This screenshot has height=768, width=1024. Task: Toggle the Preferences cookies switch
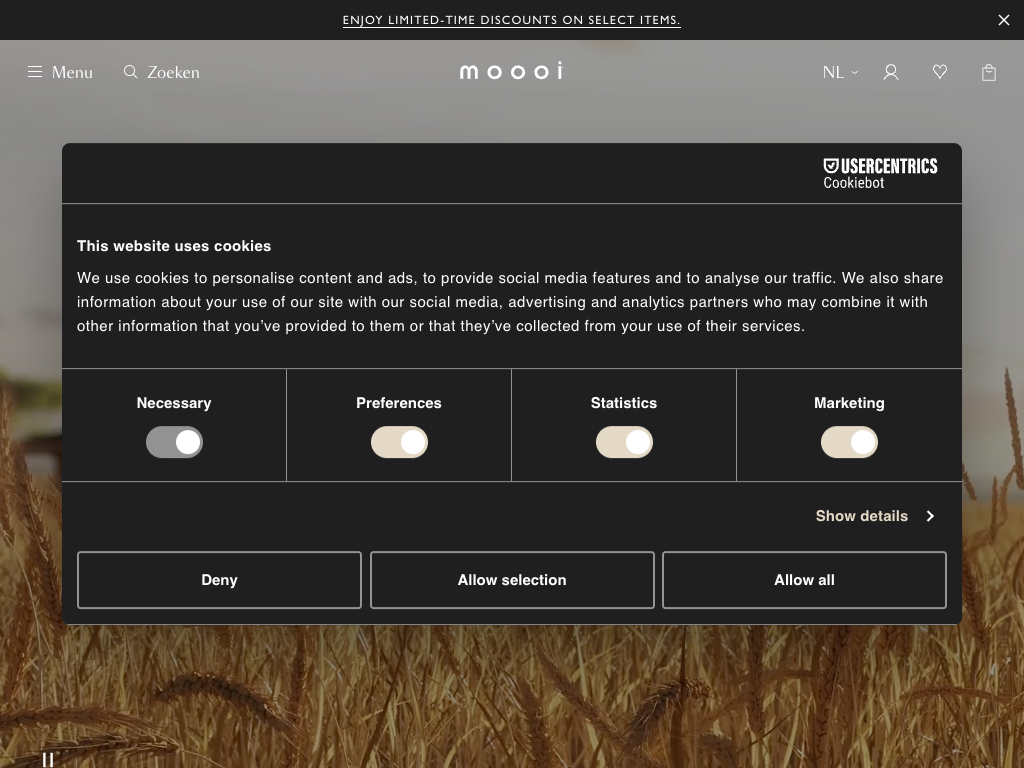[399, 442]
